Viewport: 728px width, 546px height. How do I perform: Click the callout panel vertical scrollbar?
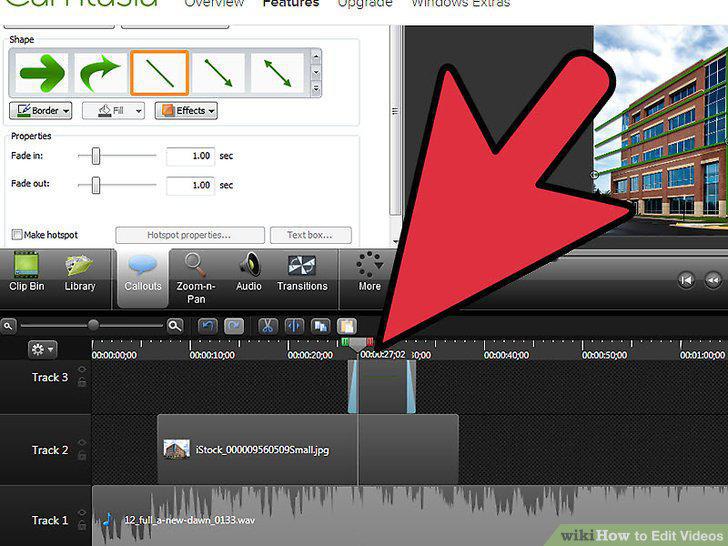tap(395, 121)
